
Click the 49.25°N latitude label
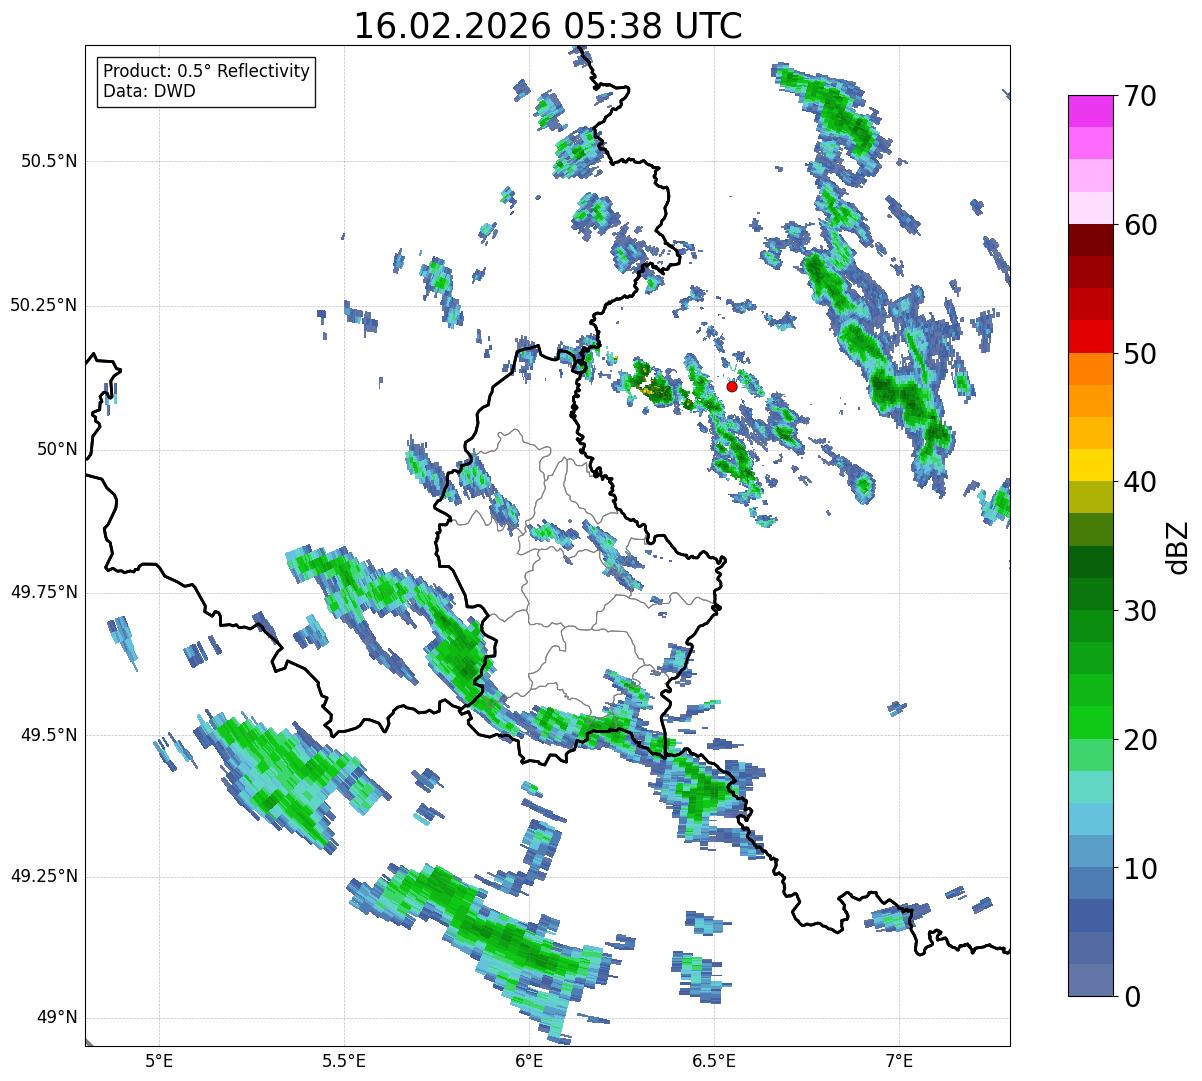(x=44, y=876)
